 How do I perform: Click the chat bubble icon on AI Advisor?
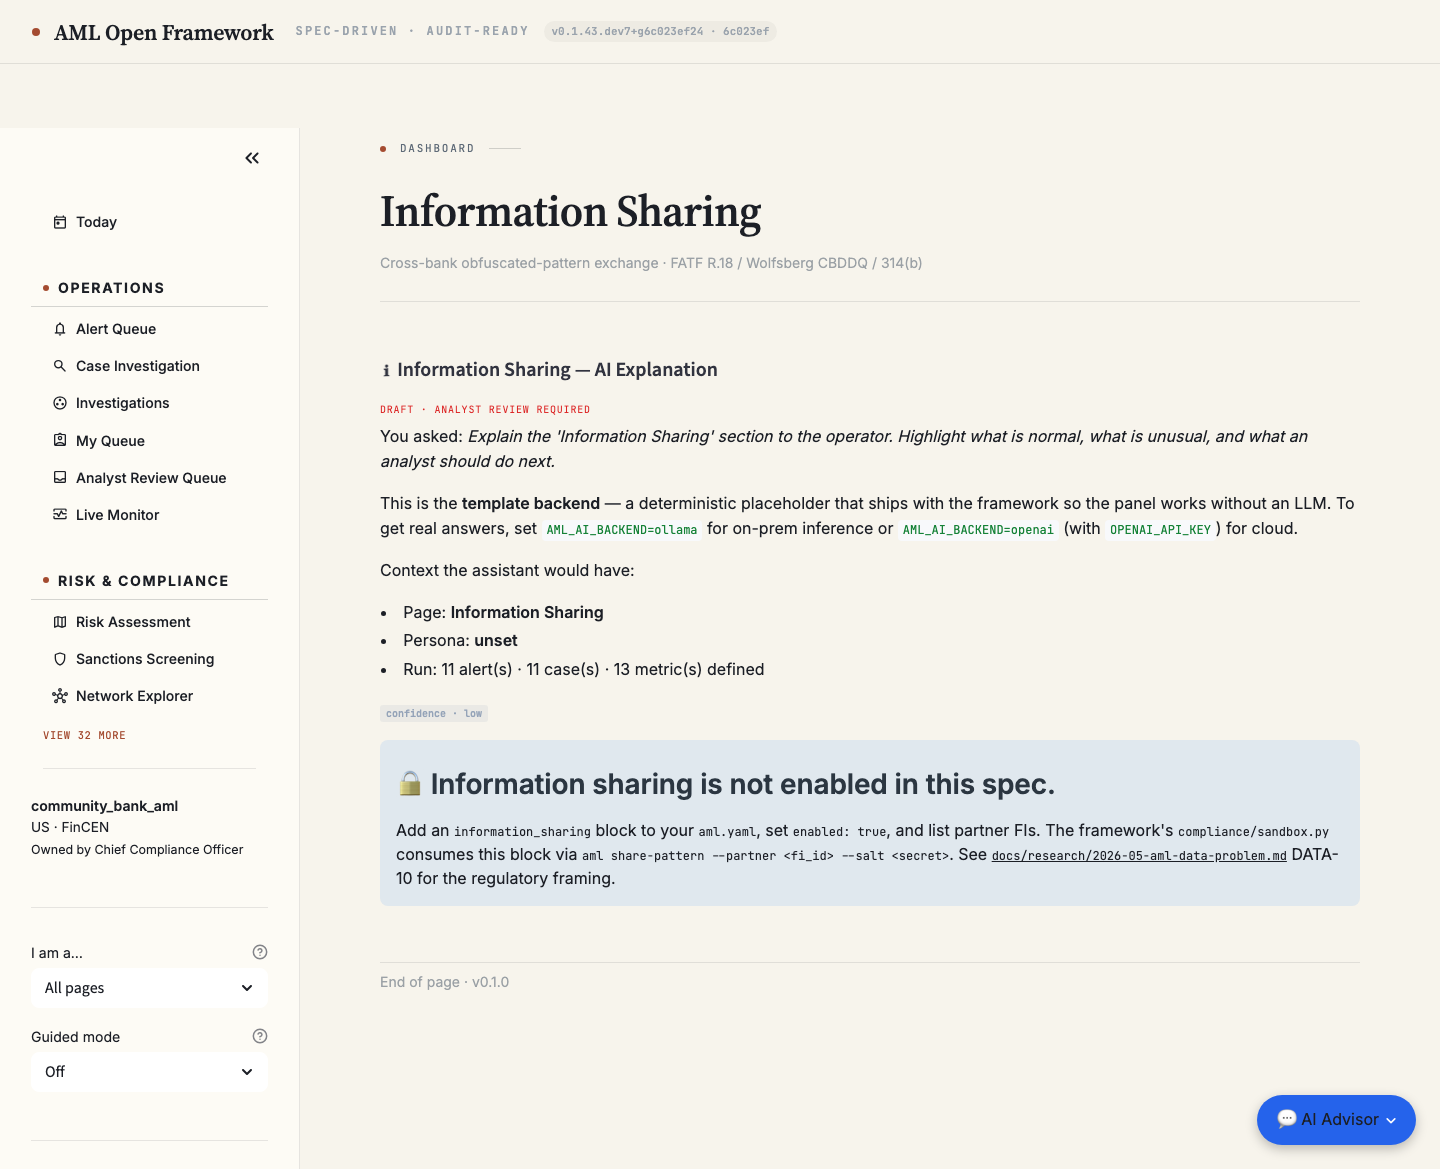coord(1287,1119)
